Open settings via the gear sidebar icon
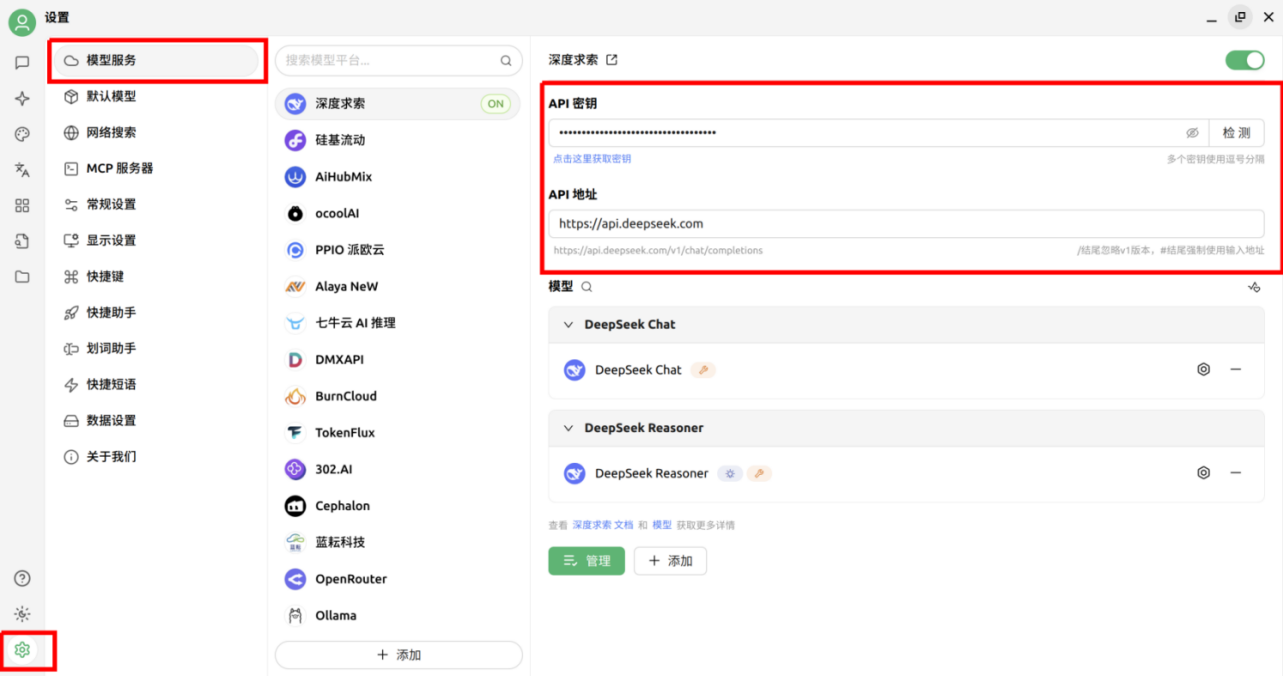Image resolution: width=1283 pixels, height=676 pixels. coord(22,650)
